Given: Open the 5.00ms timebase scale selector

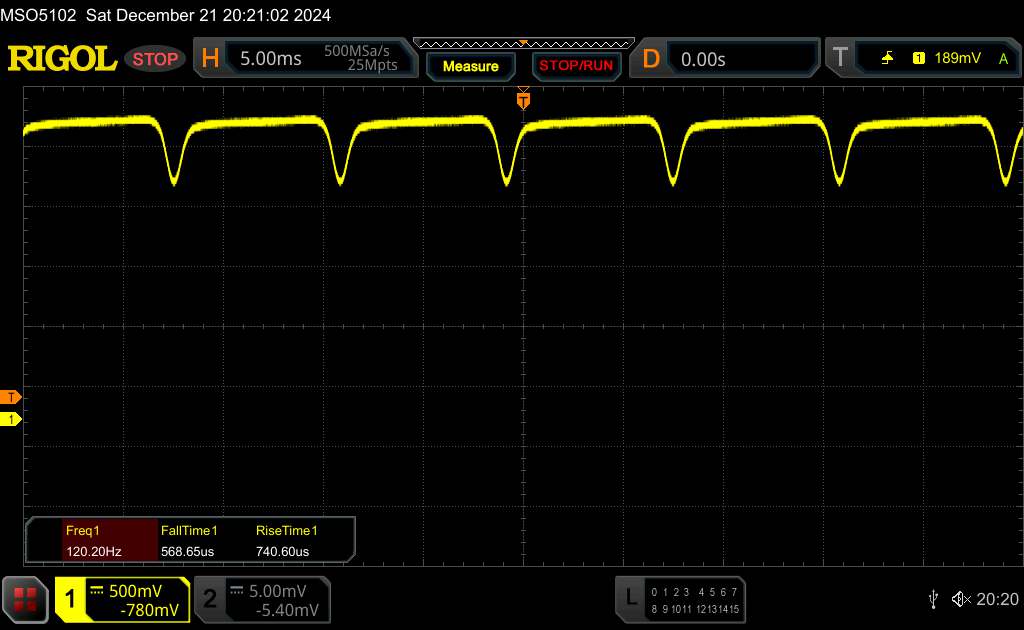Looking at the screenshot, I should click(270, 59).
